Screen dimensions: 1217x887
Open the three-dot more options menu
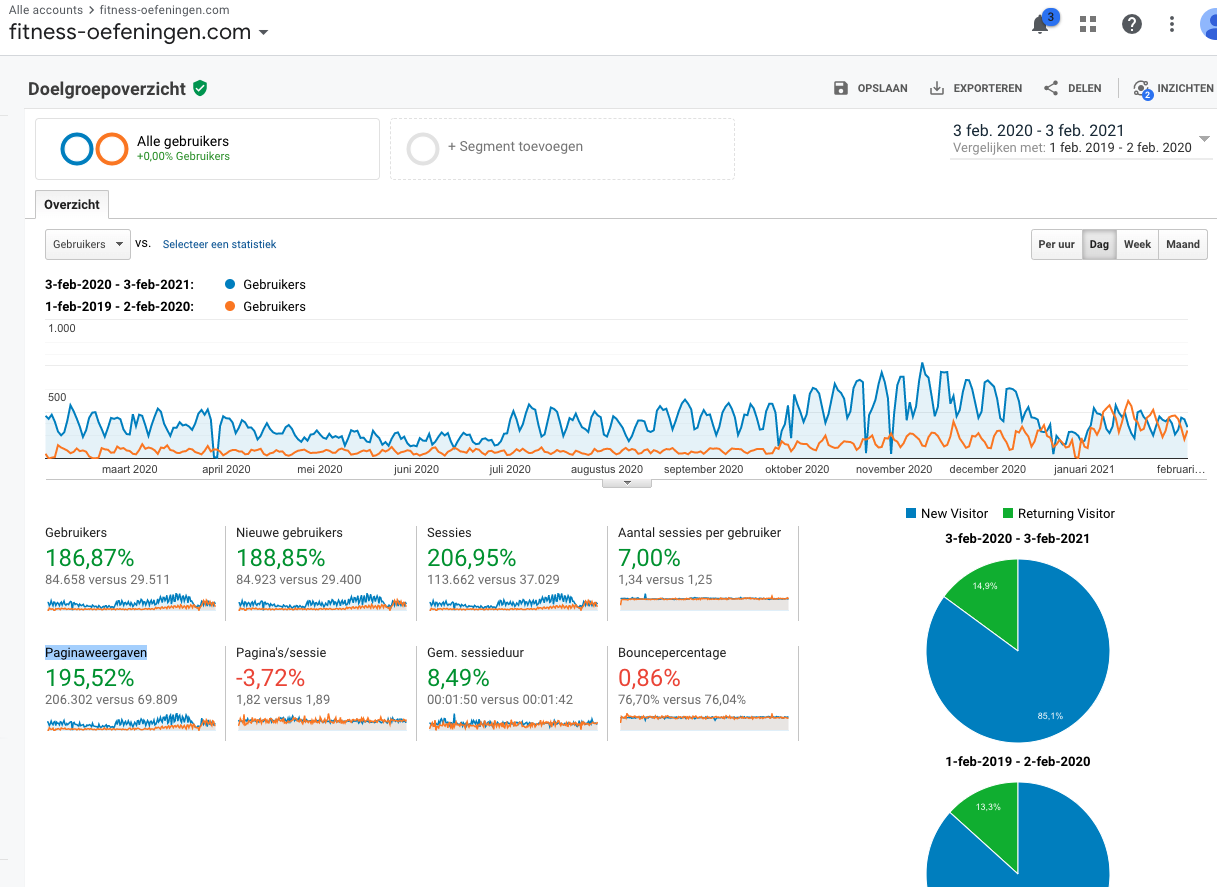pyautogui.click(x=1172, y=24)
